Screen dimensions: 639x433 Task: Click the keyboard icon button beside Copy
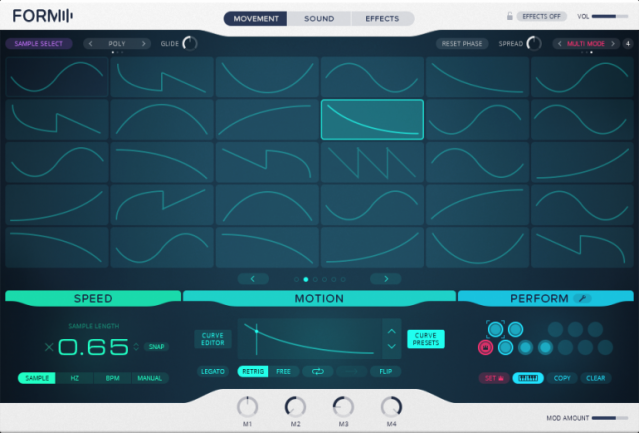[x=528, y=378]
